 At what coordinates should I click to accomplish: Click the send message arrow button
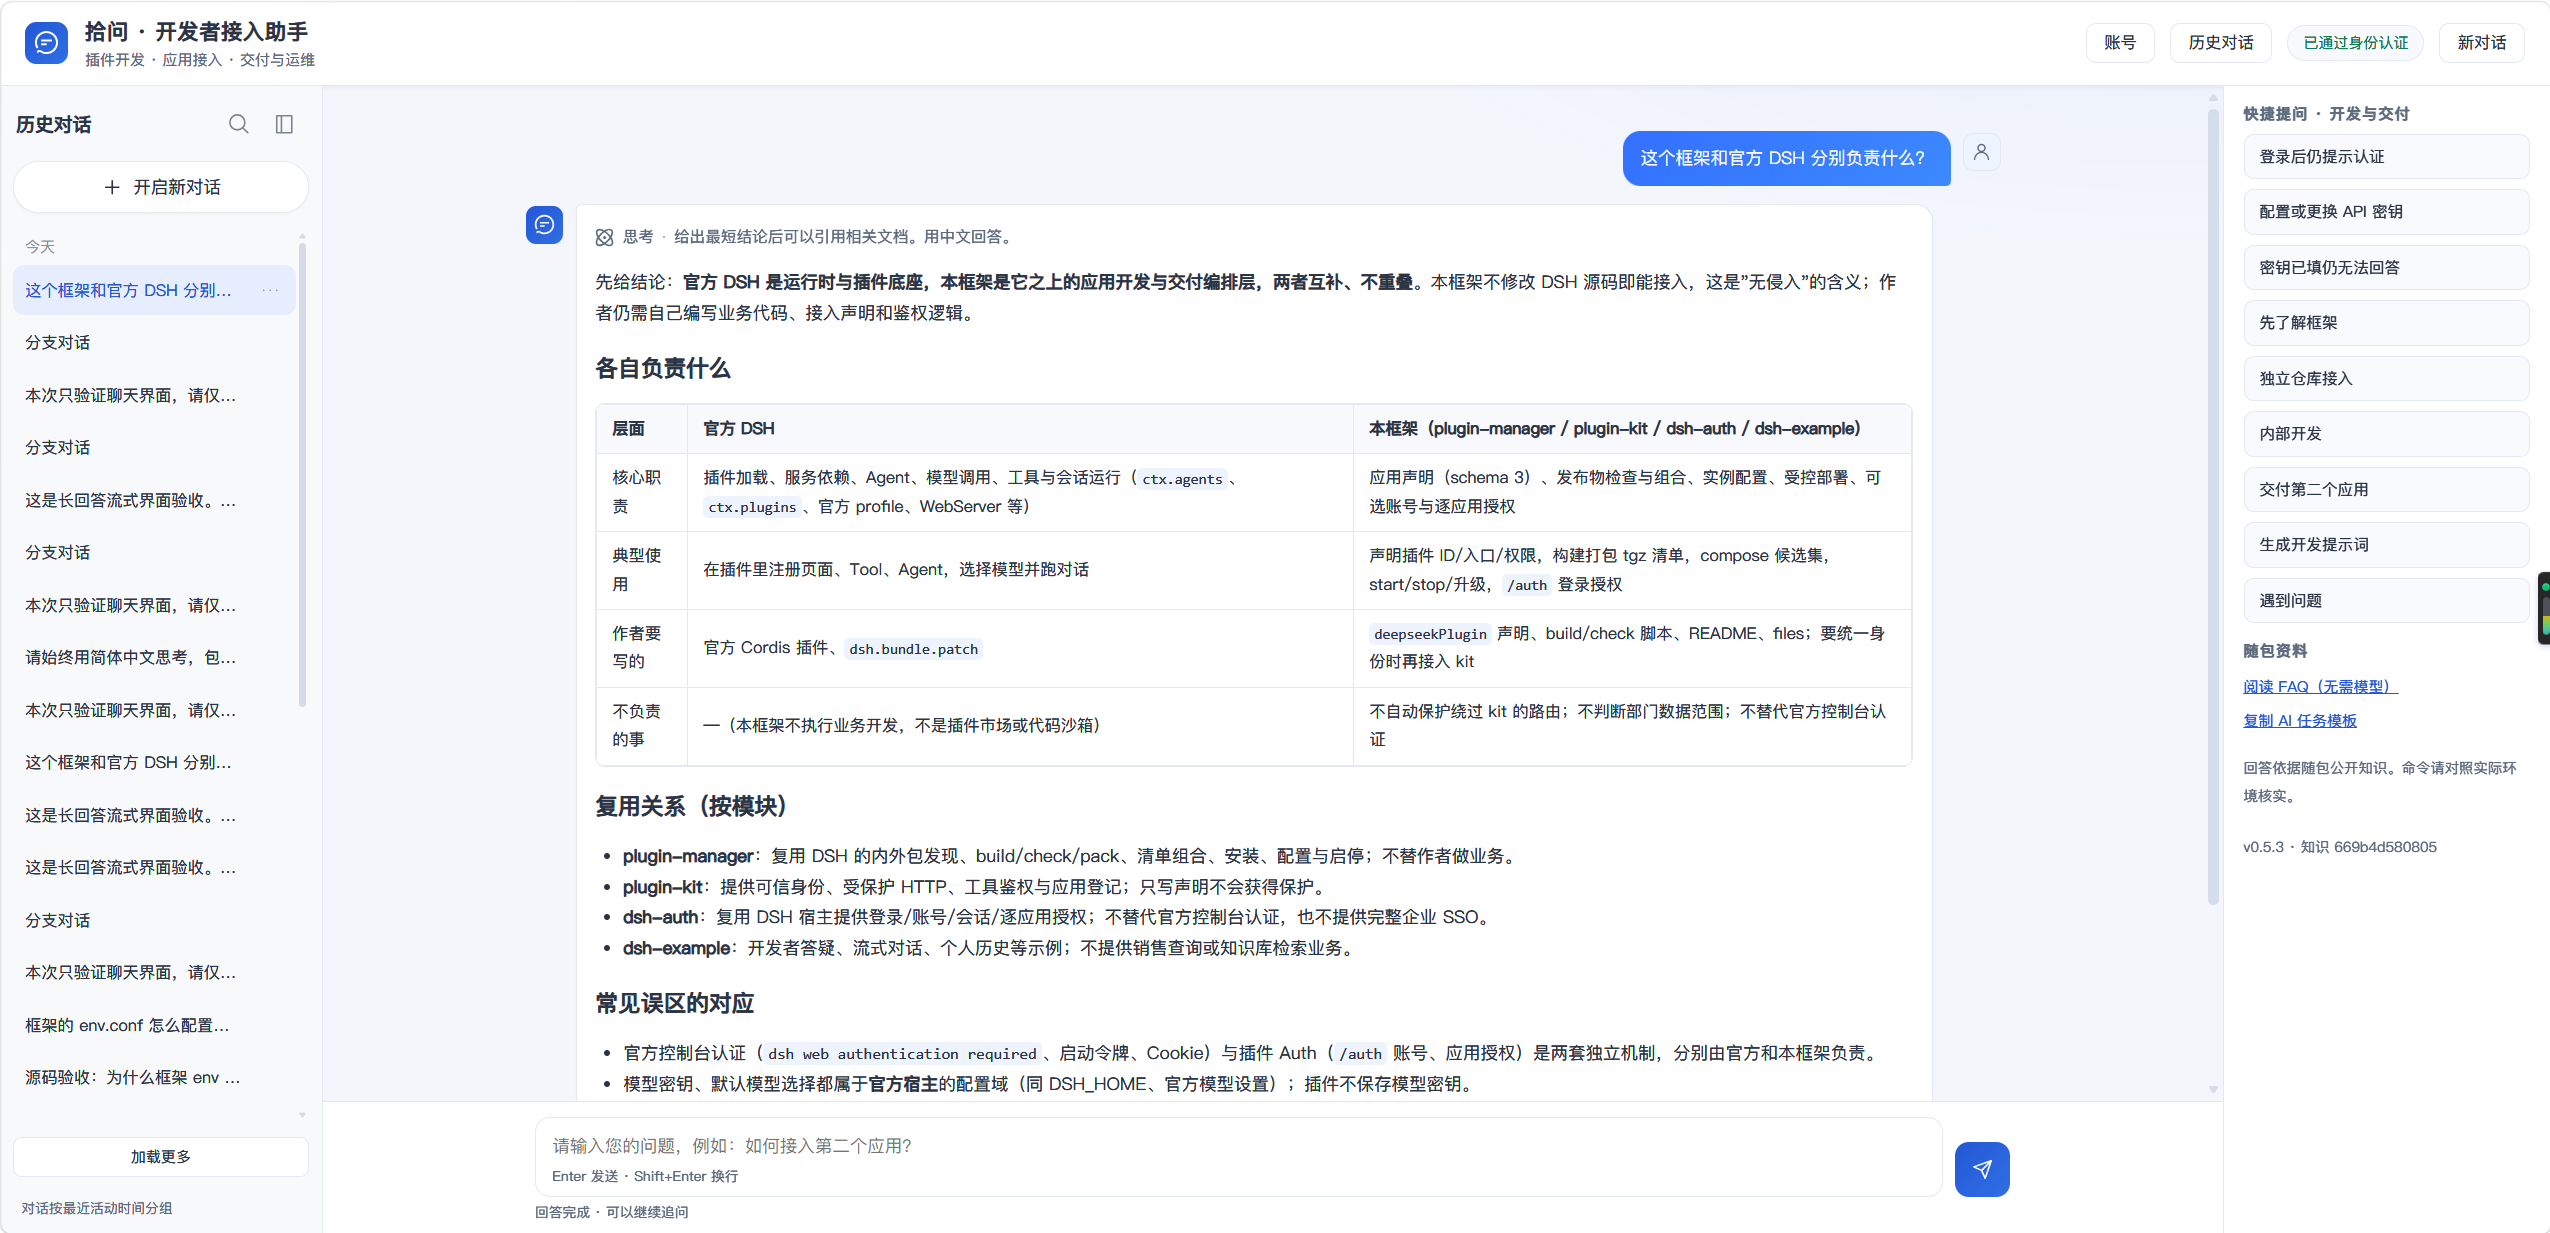[1982, 1169]
